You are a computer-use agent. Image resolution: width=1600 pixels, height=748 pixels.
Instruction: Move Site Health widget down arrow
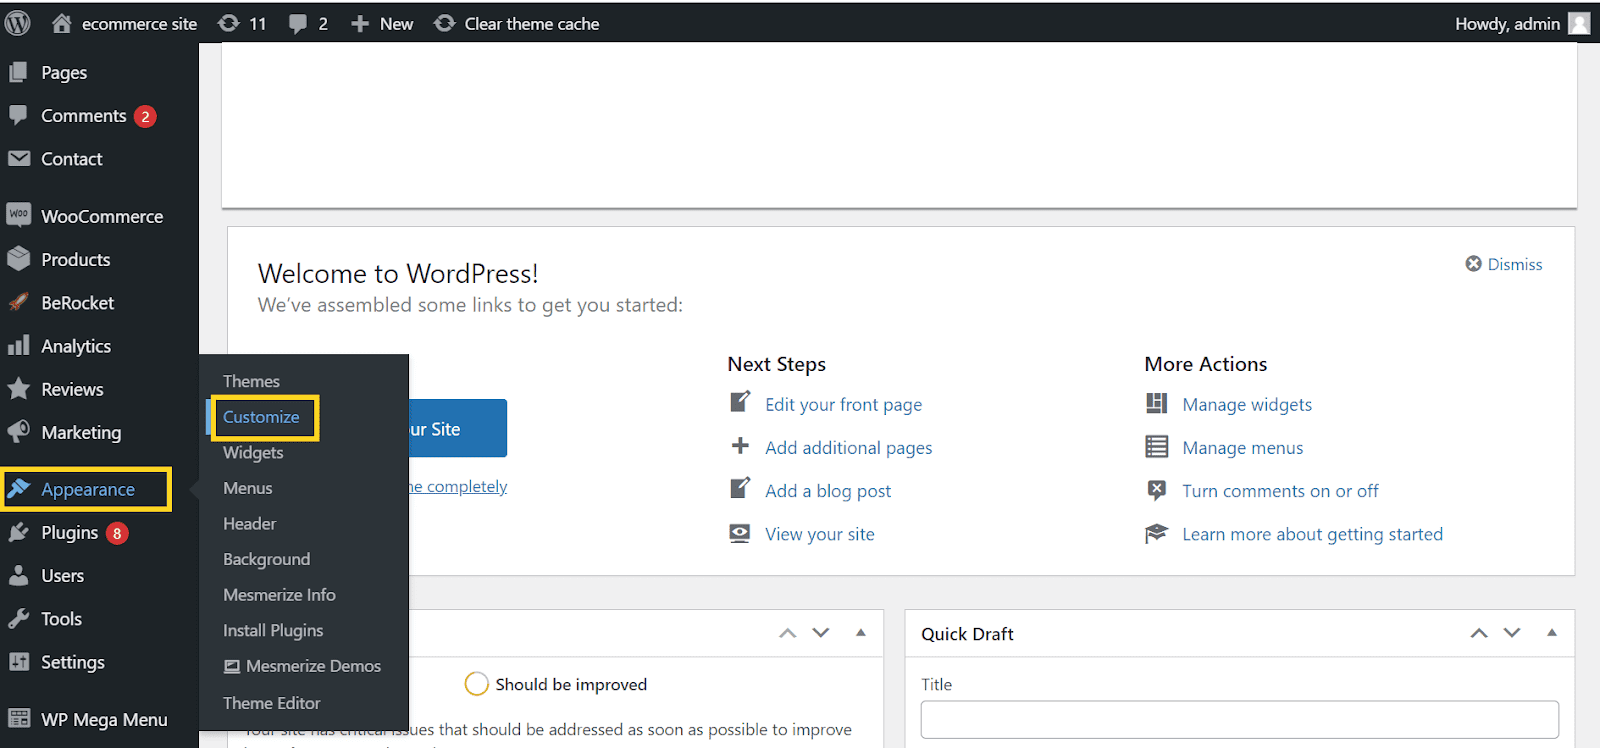(x=821, y=633)
